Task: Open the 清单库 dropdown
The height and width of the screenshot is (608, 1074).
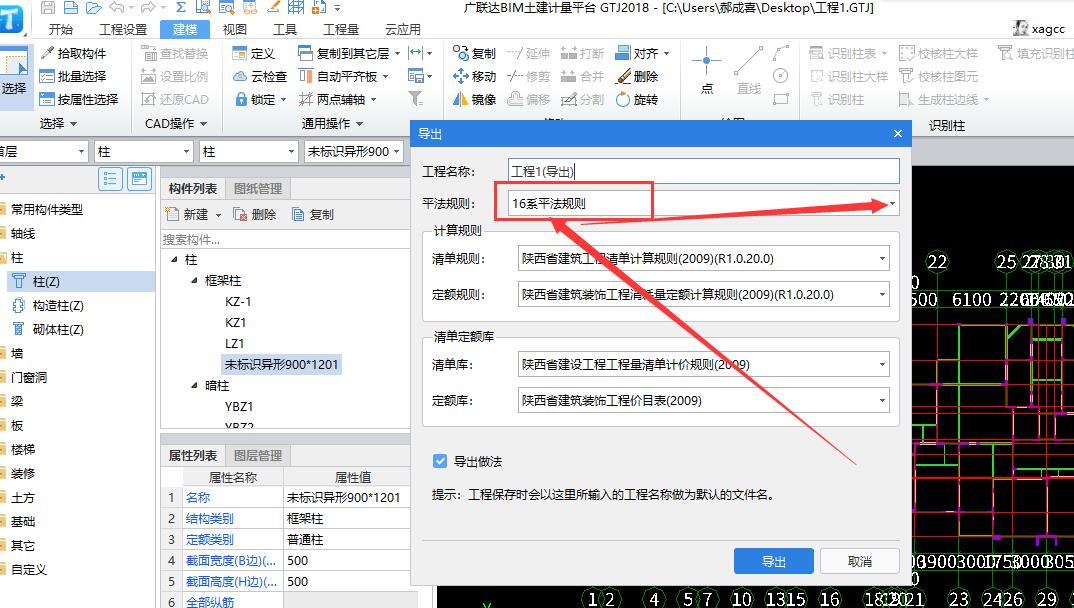Action: point(882,364)
